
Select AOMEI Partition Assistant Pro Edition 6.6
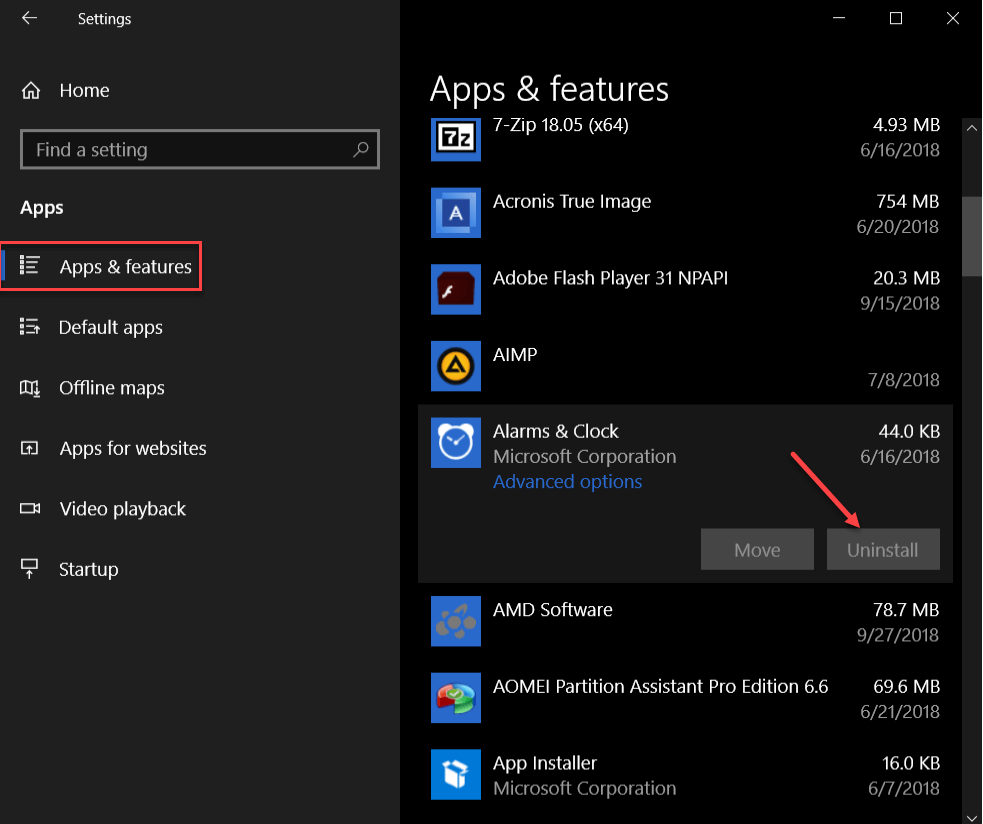pyautogui.click(x=660, y=686)
